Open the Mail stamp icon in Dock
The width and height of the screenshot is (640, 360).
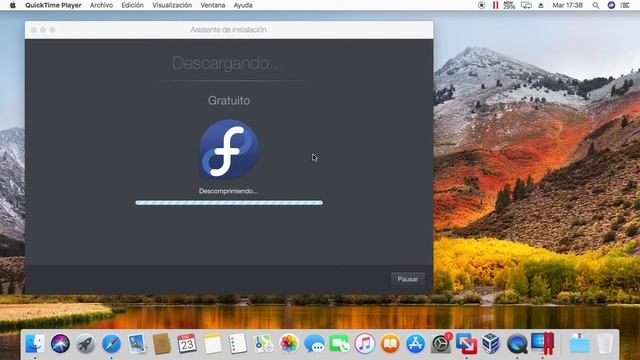click(x=136, y=343)
